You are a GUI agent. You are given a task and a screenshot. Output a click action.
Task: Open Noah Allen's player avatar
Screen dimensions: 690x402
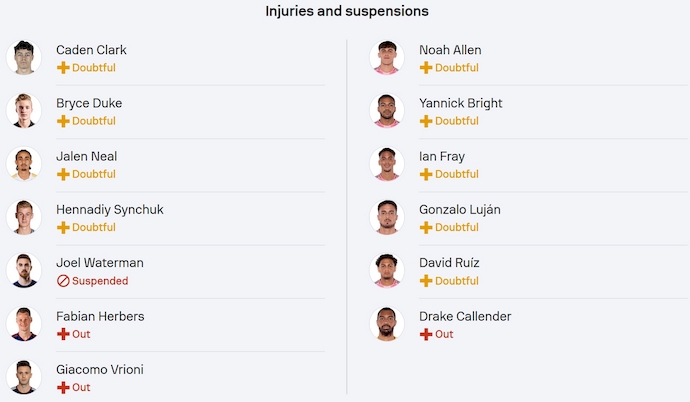pos(387,58)
